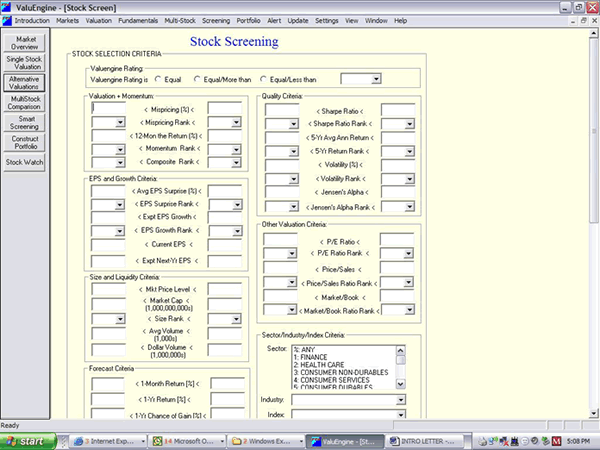Viewport: 600px width, 450px height.
Task: Open the maximum EPS Growth Rank dropdown
Action: pyautogui.click(x=237, y=231)
